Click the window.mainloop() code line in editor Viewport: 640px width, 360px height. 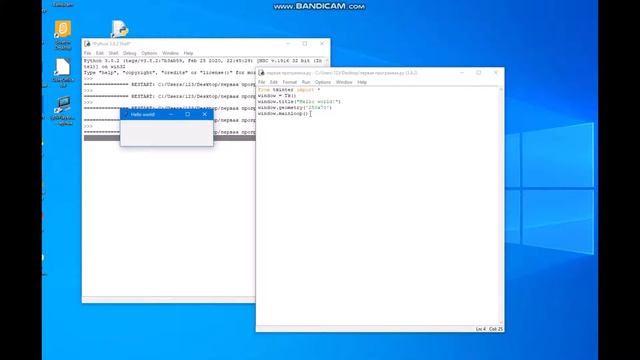coord(283,113)
